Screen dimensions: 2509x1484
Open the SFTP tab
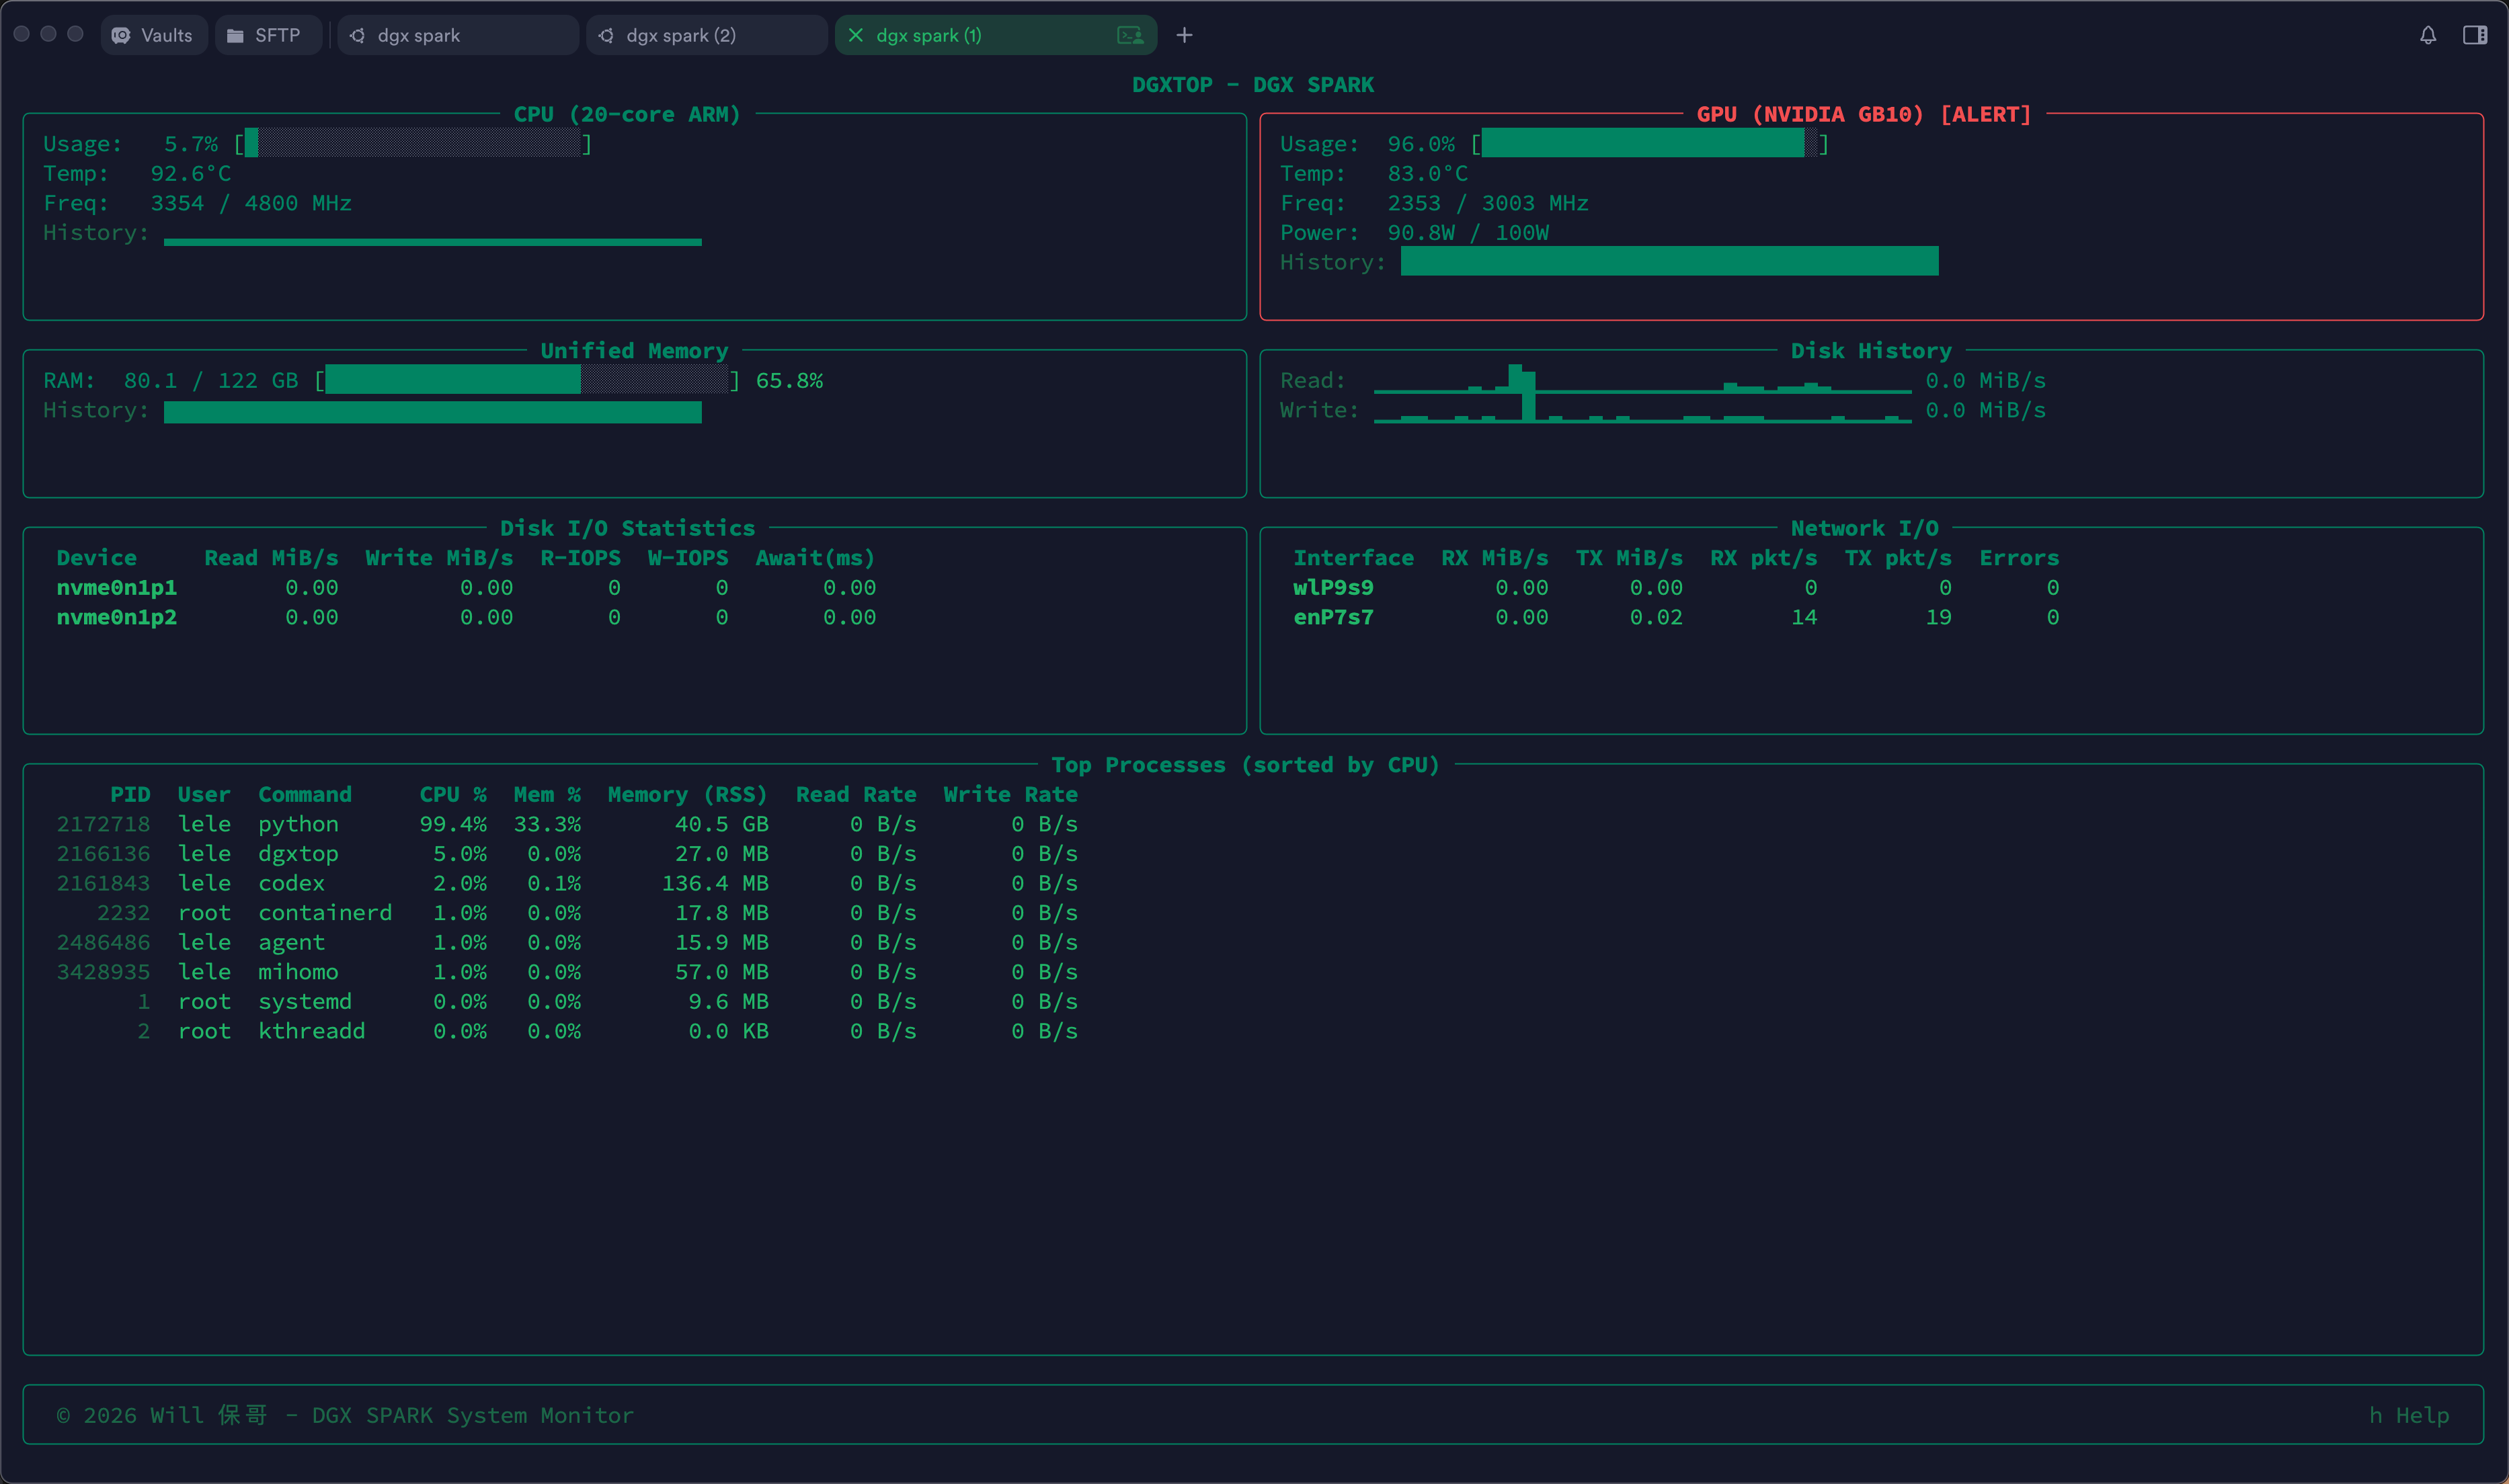point(267,35)
